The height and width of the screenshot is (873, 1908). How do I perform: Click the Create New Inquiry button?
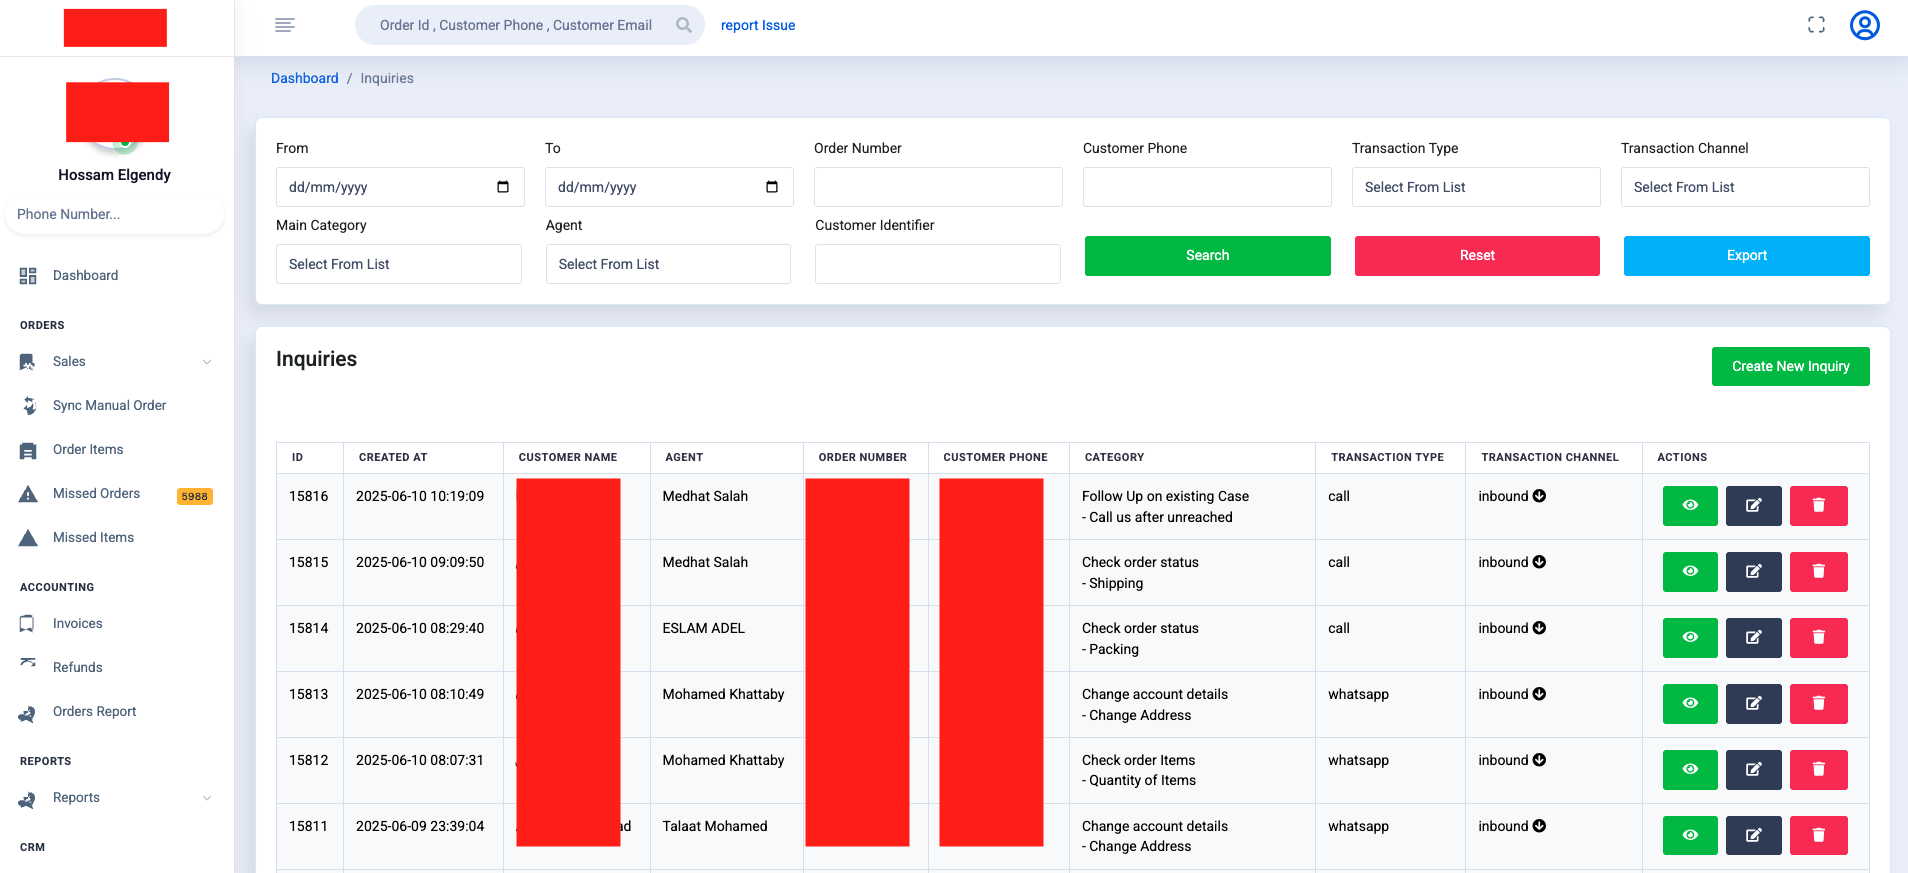click(x=1790, y=367)
